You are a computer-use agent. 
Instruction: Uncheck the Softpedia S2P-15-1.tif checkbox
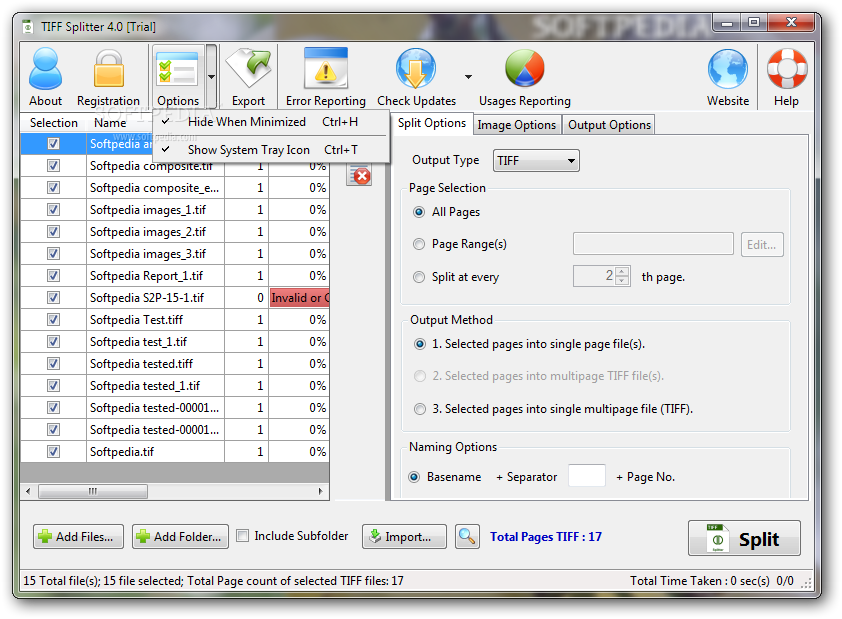(53, 297)
